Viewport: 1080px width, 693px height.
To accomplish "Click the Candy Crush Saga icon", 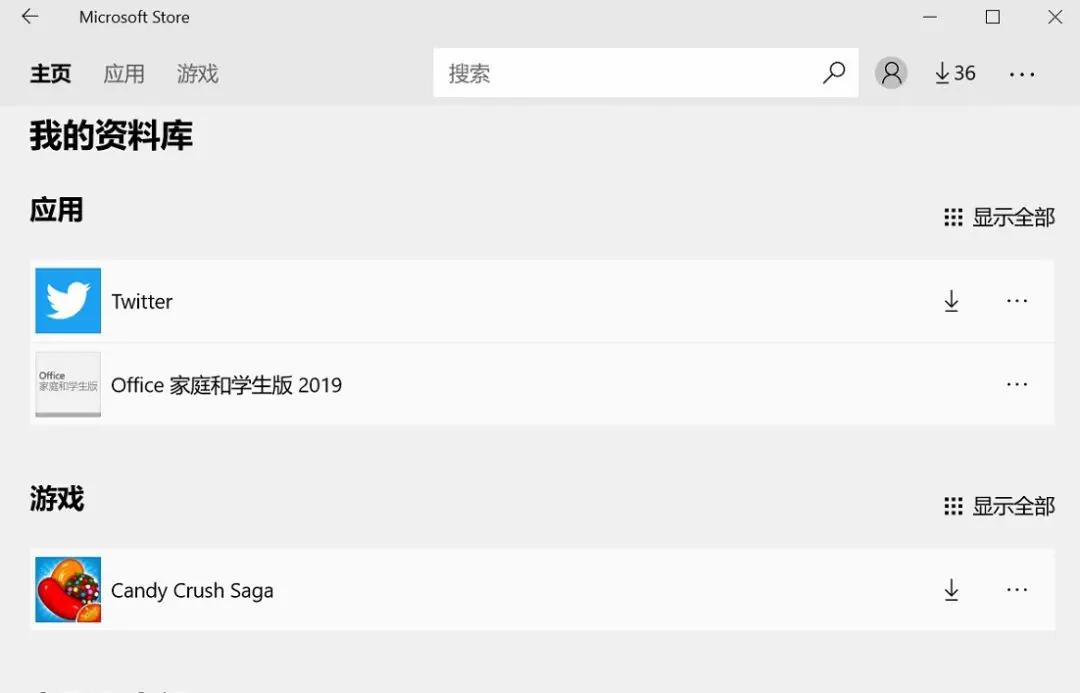I will [67, 589].
